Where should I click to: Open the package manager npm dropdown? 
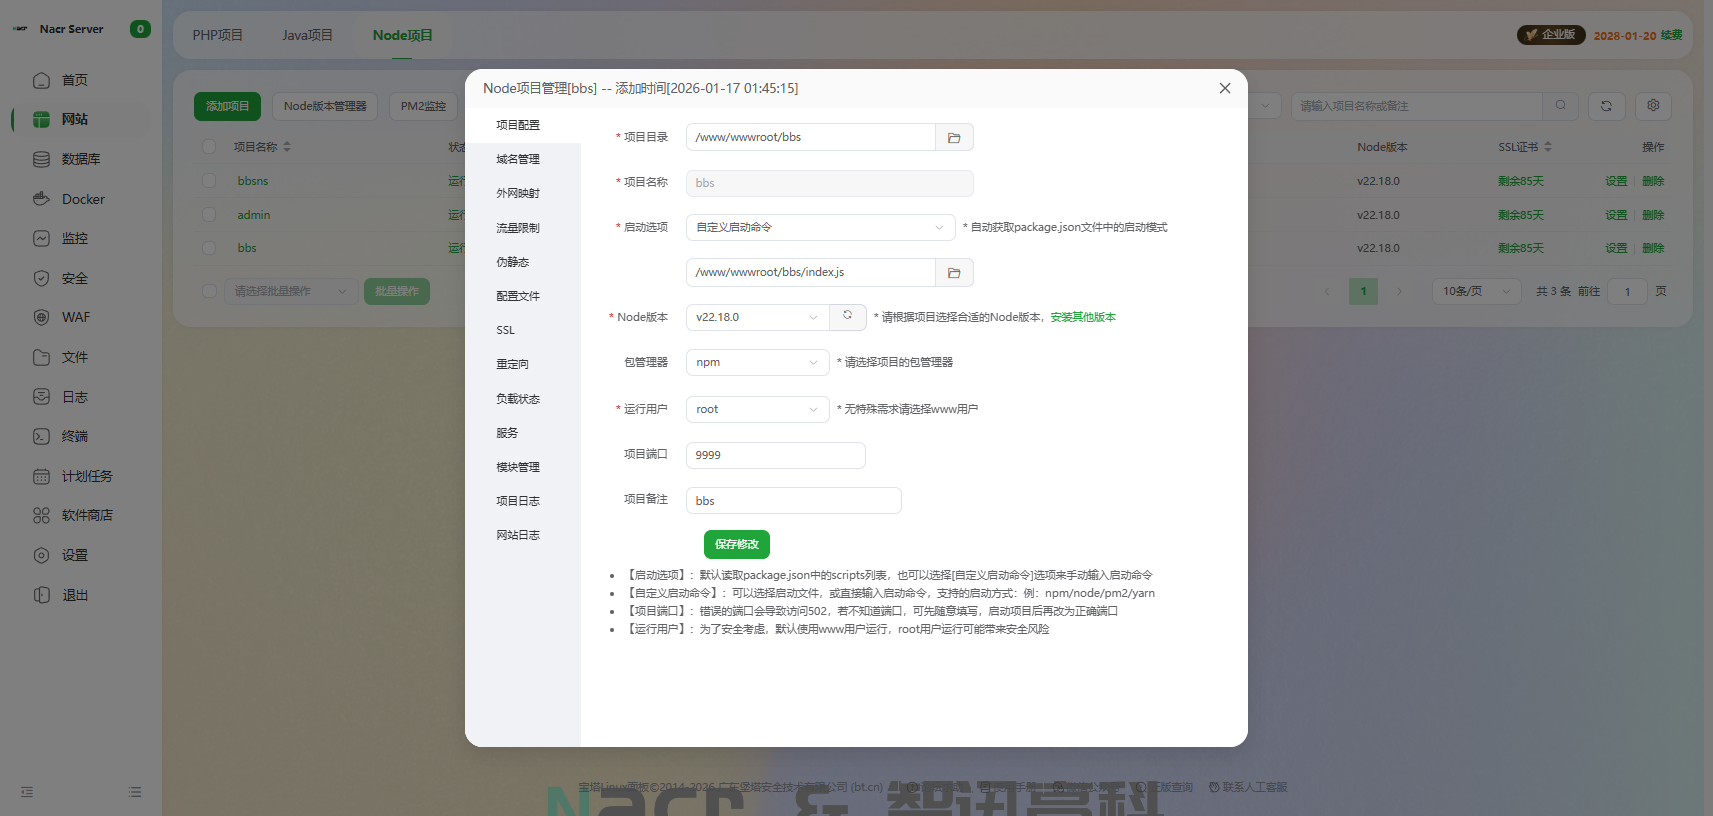pos(757,363)
